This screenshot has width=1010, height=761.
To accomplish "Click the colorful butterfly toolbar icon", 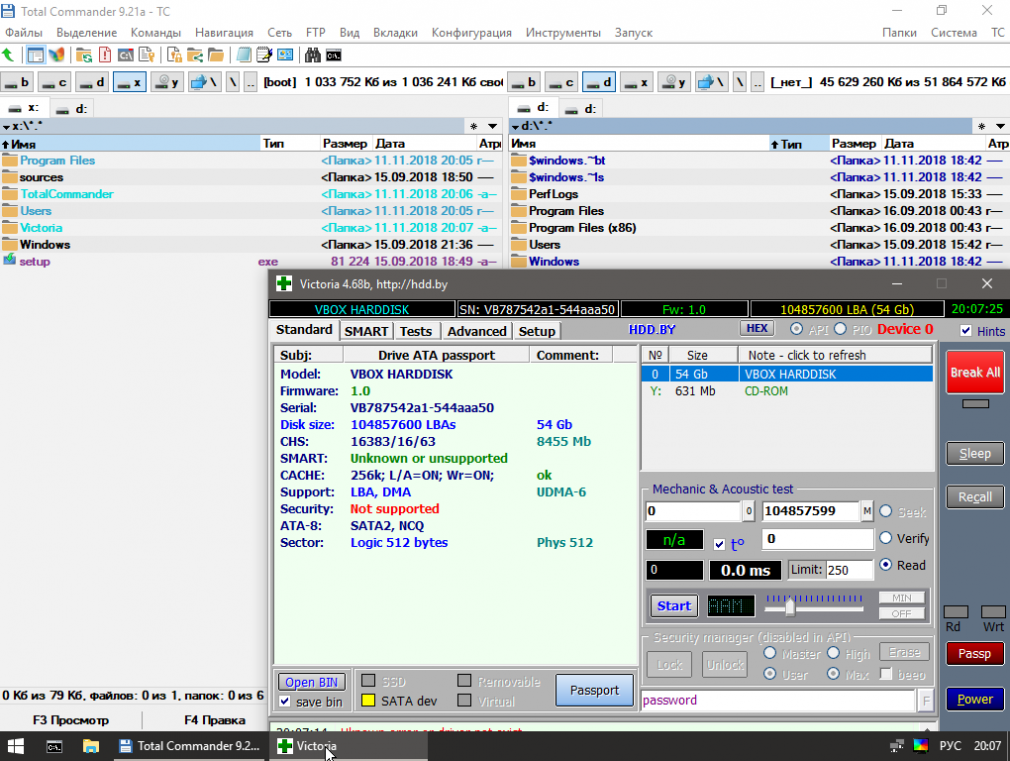I will 57,55.
